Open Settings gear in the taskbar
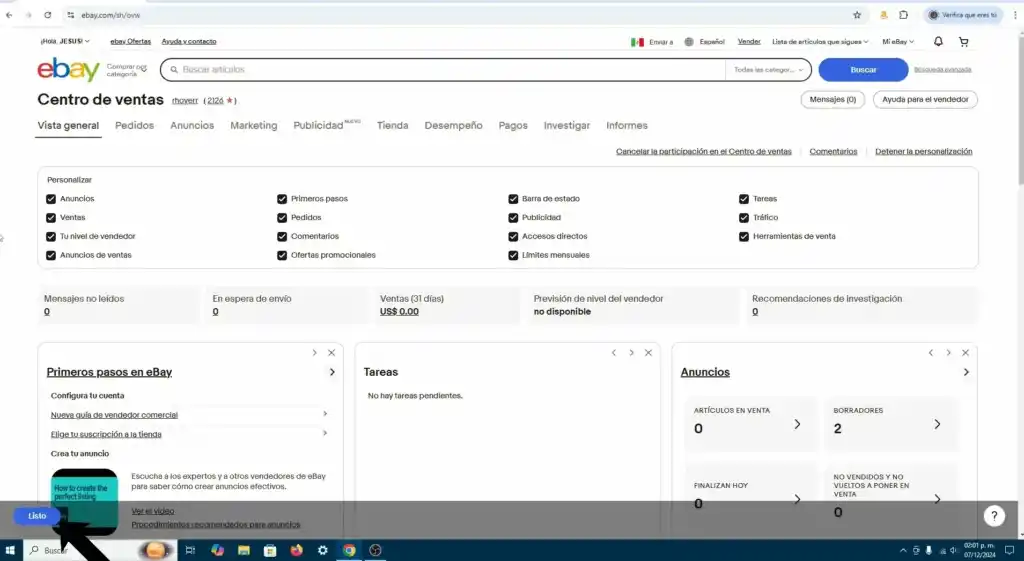 tap(323, 551)
